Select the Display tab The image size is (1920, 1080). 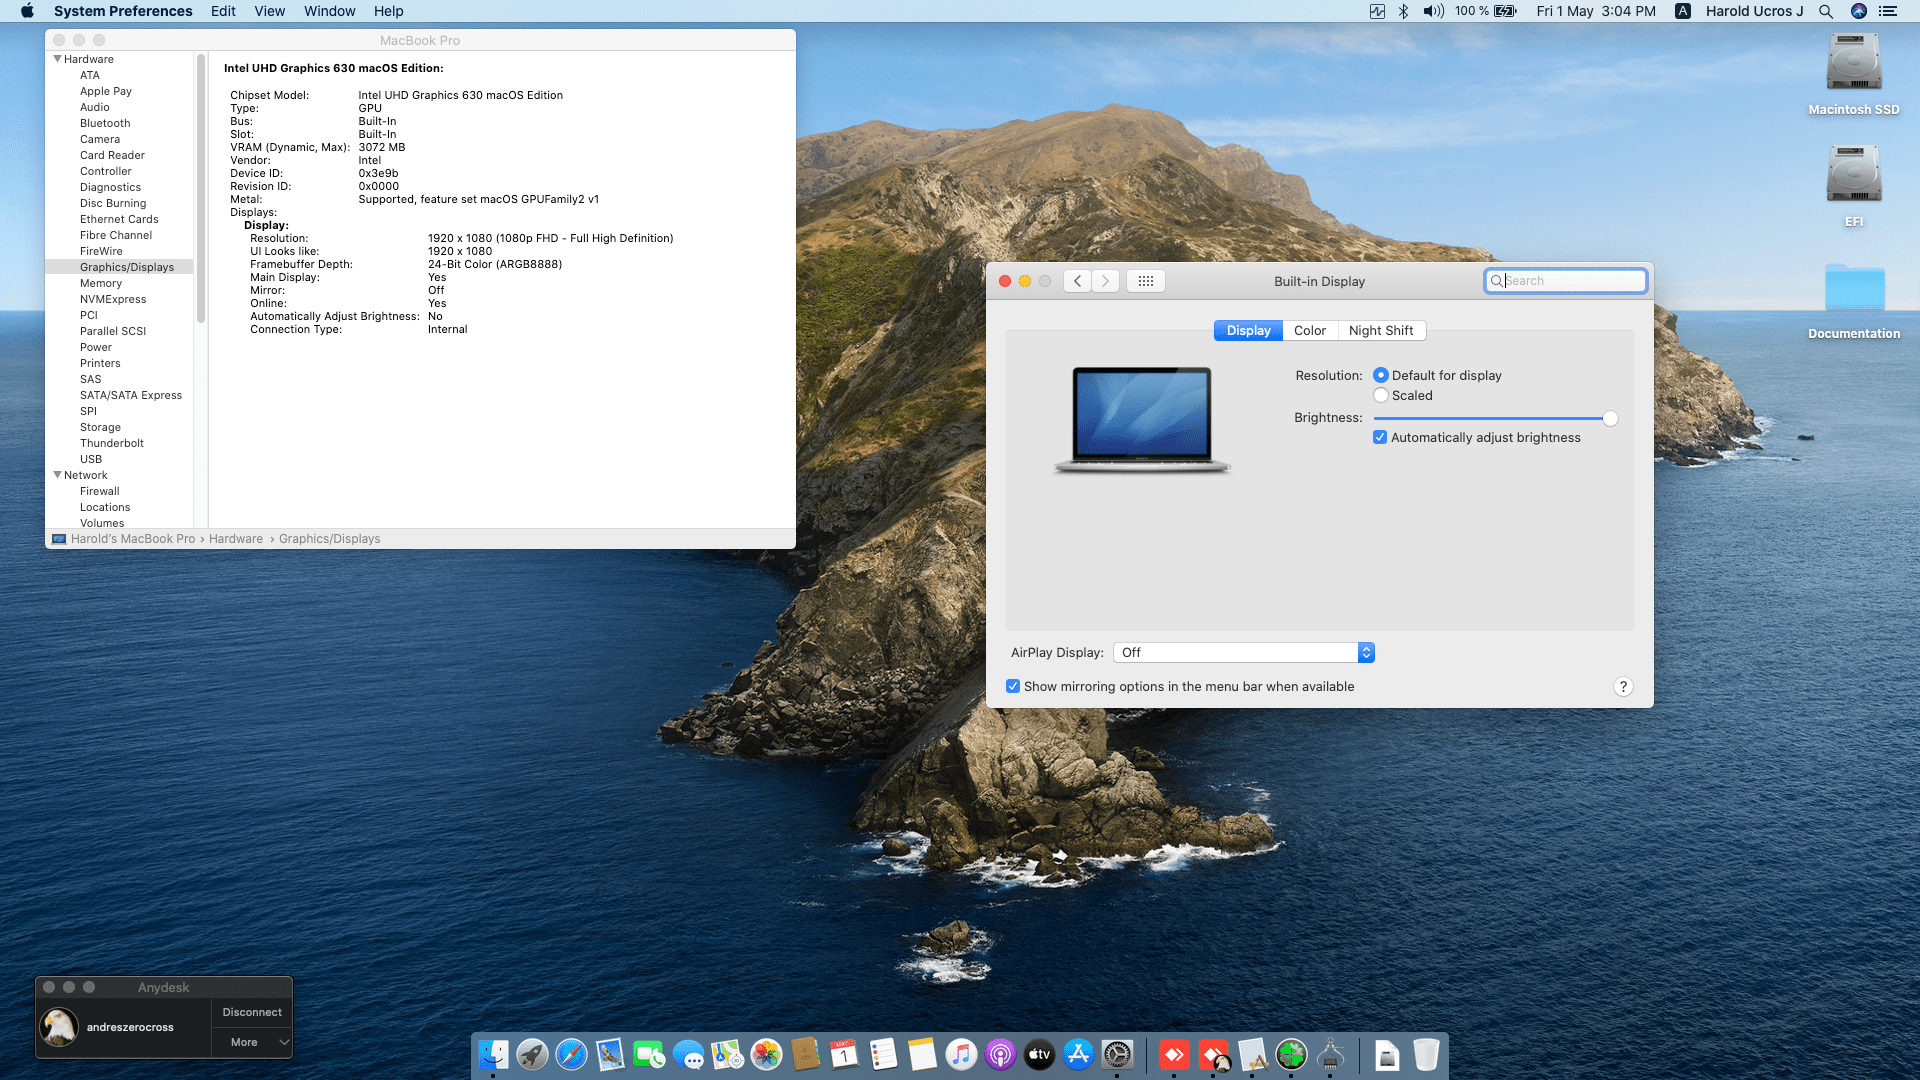(x=1248, y=330)
